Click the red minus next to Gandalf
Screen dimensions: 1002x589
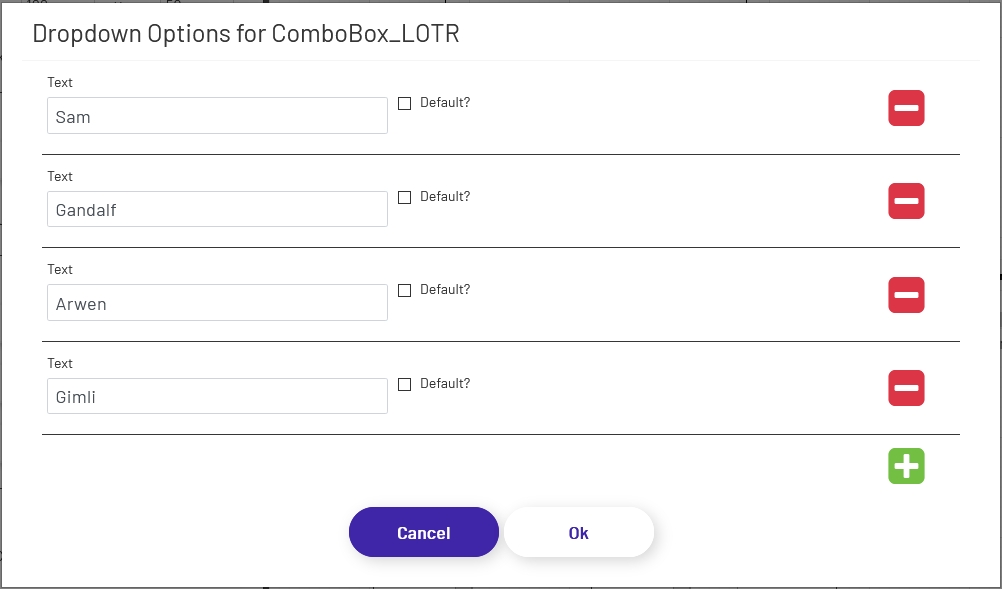click(x=905, y=201)
